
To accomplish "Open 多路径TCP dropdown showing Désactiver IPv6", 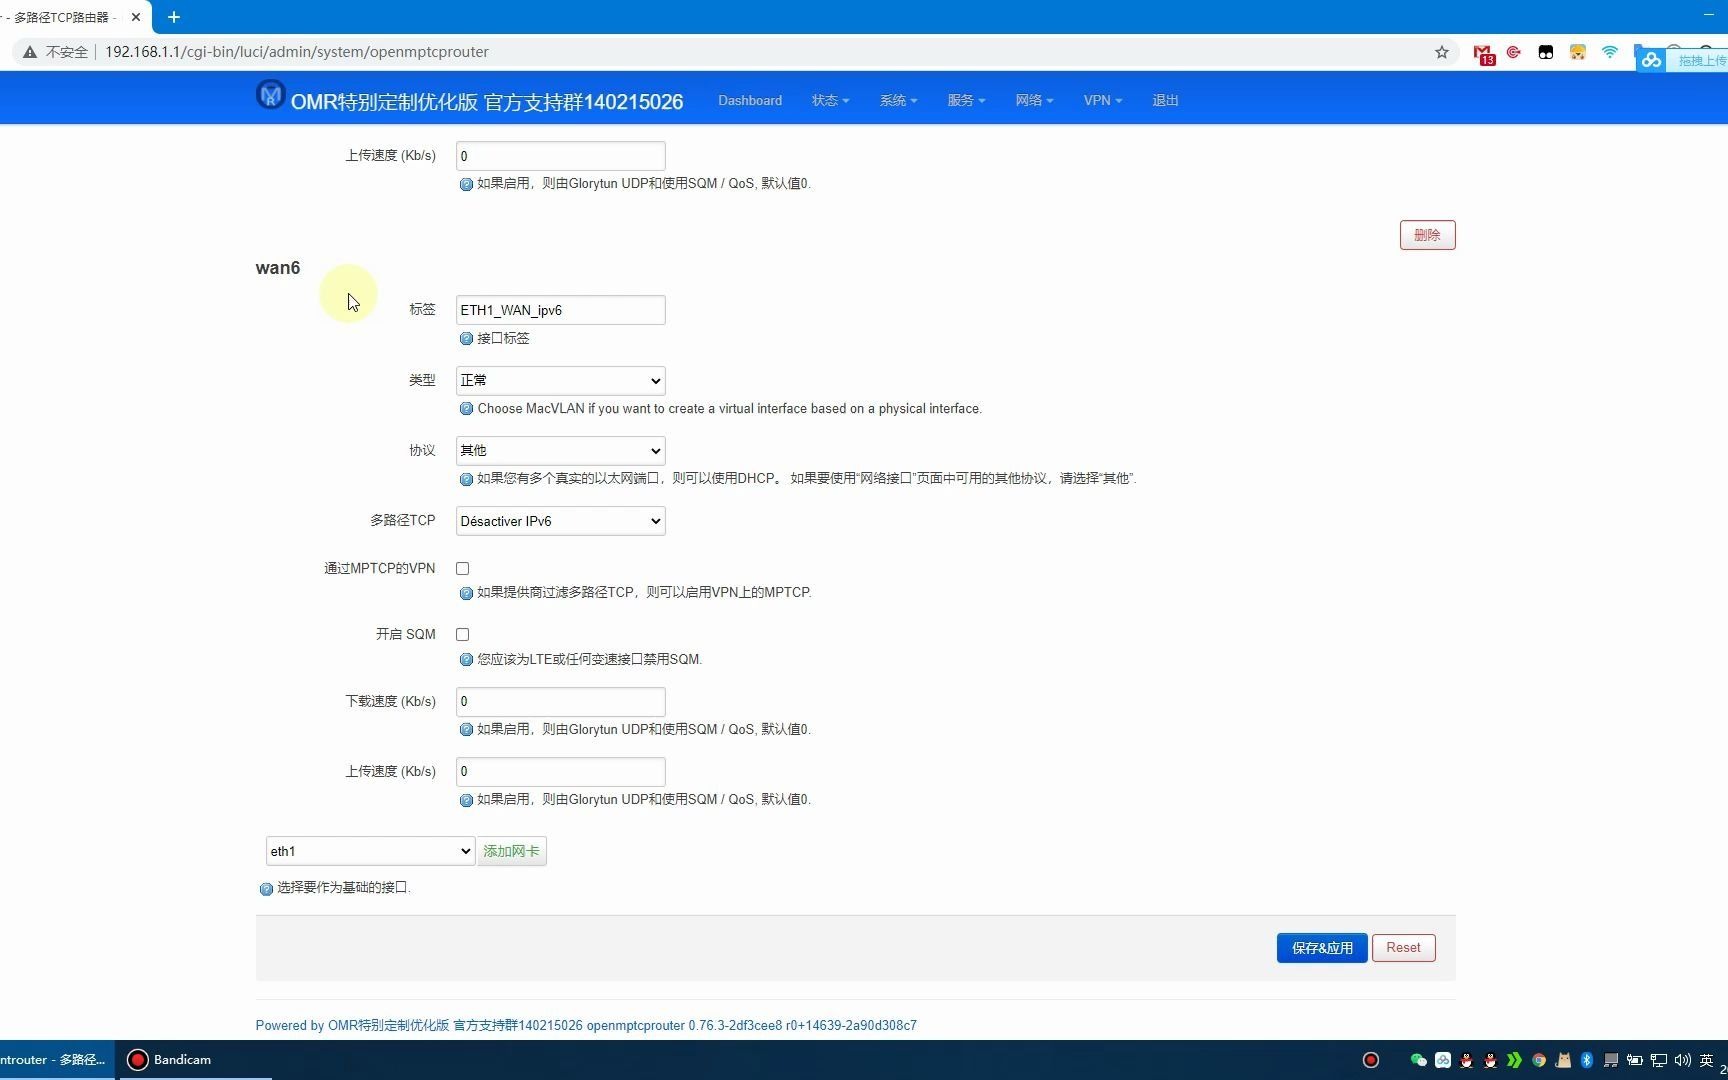I will point(561,521).
